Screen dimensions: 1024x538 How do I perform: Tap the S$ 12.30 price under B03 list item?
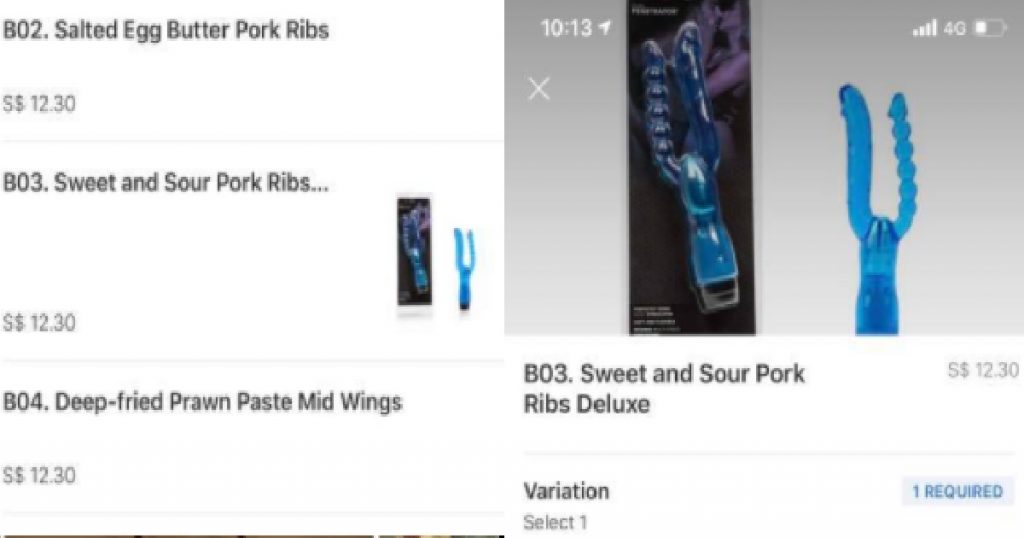point(39,323)
